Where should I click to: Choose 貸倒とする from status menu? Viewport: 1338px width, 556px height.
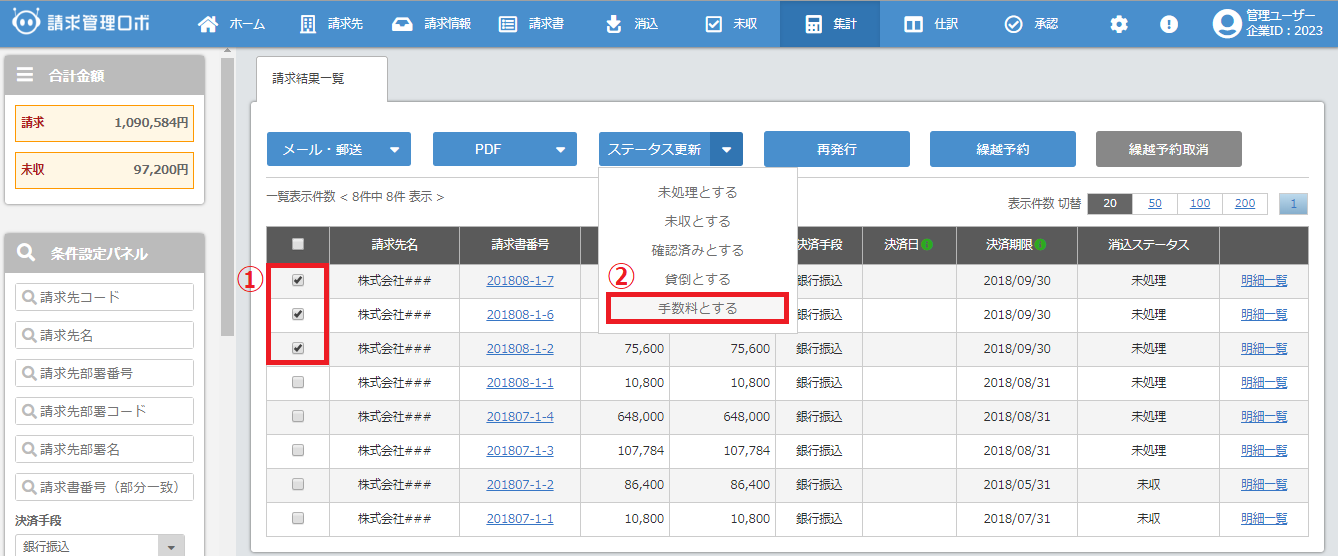coord(697,279)
